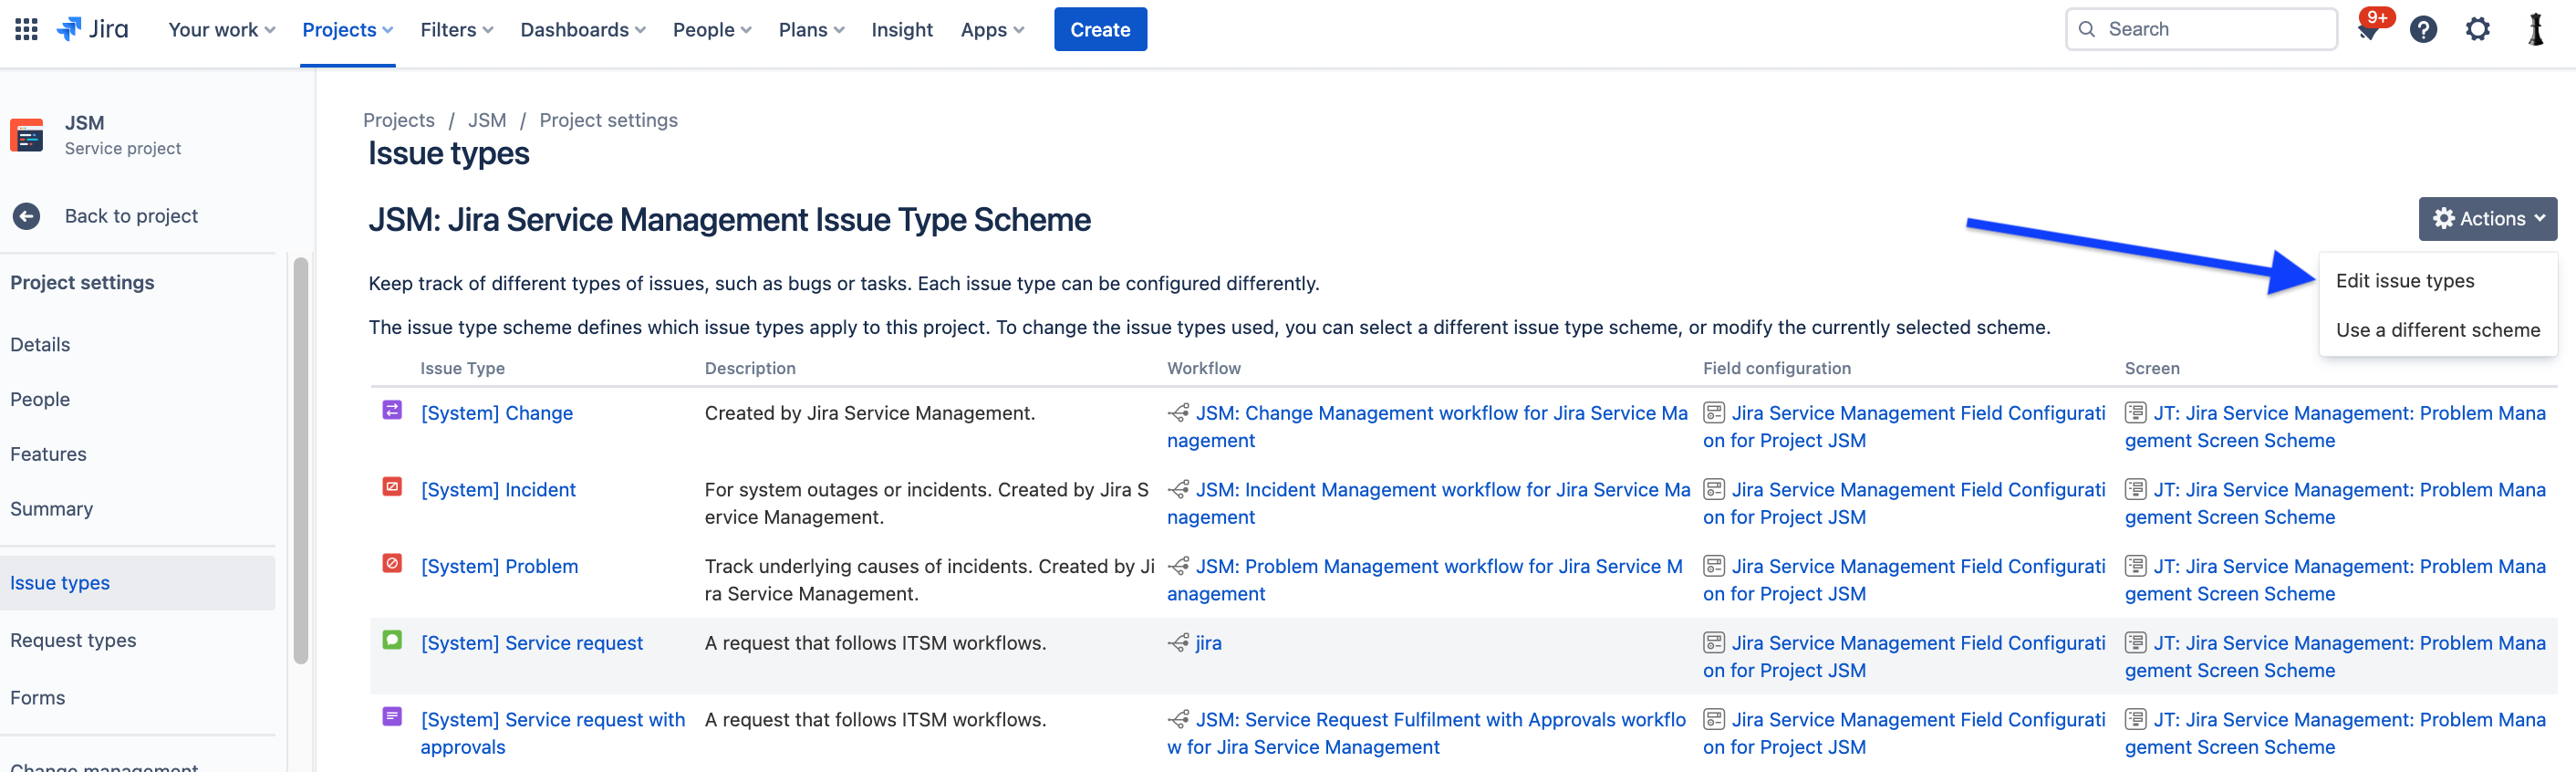Open the Actions dropdown button
Screen dimensions: 2576x772
(2487, 219)
